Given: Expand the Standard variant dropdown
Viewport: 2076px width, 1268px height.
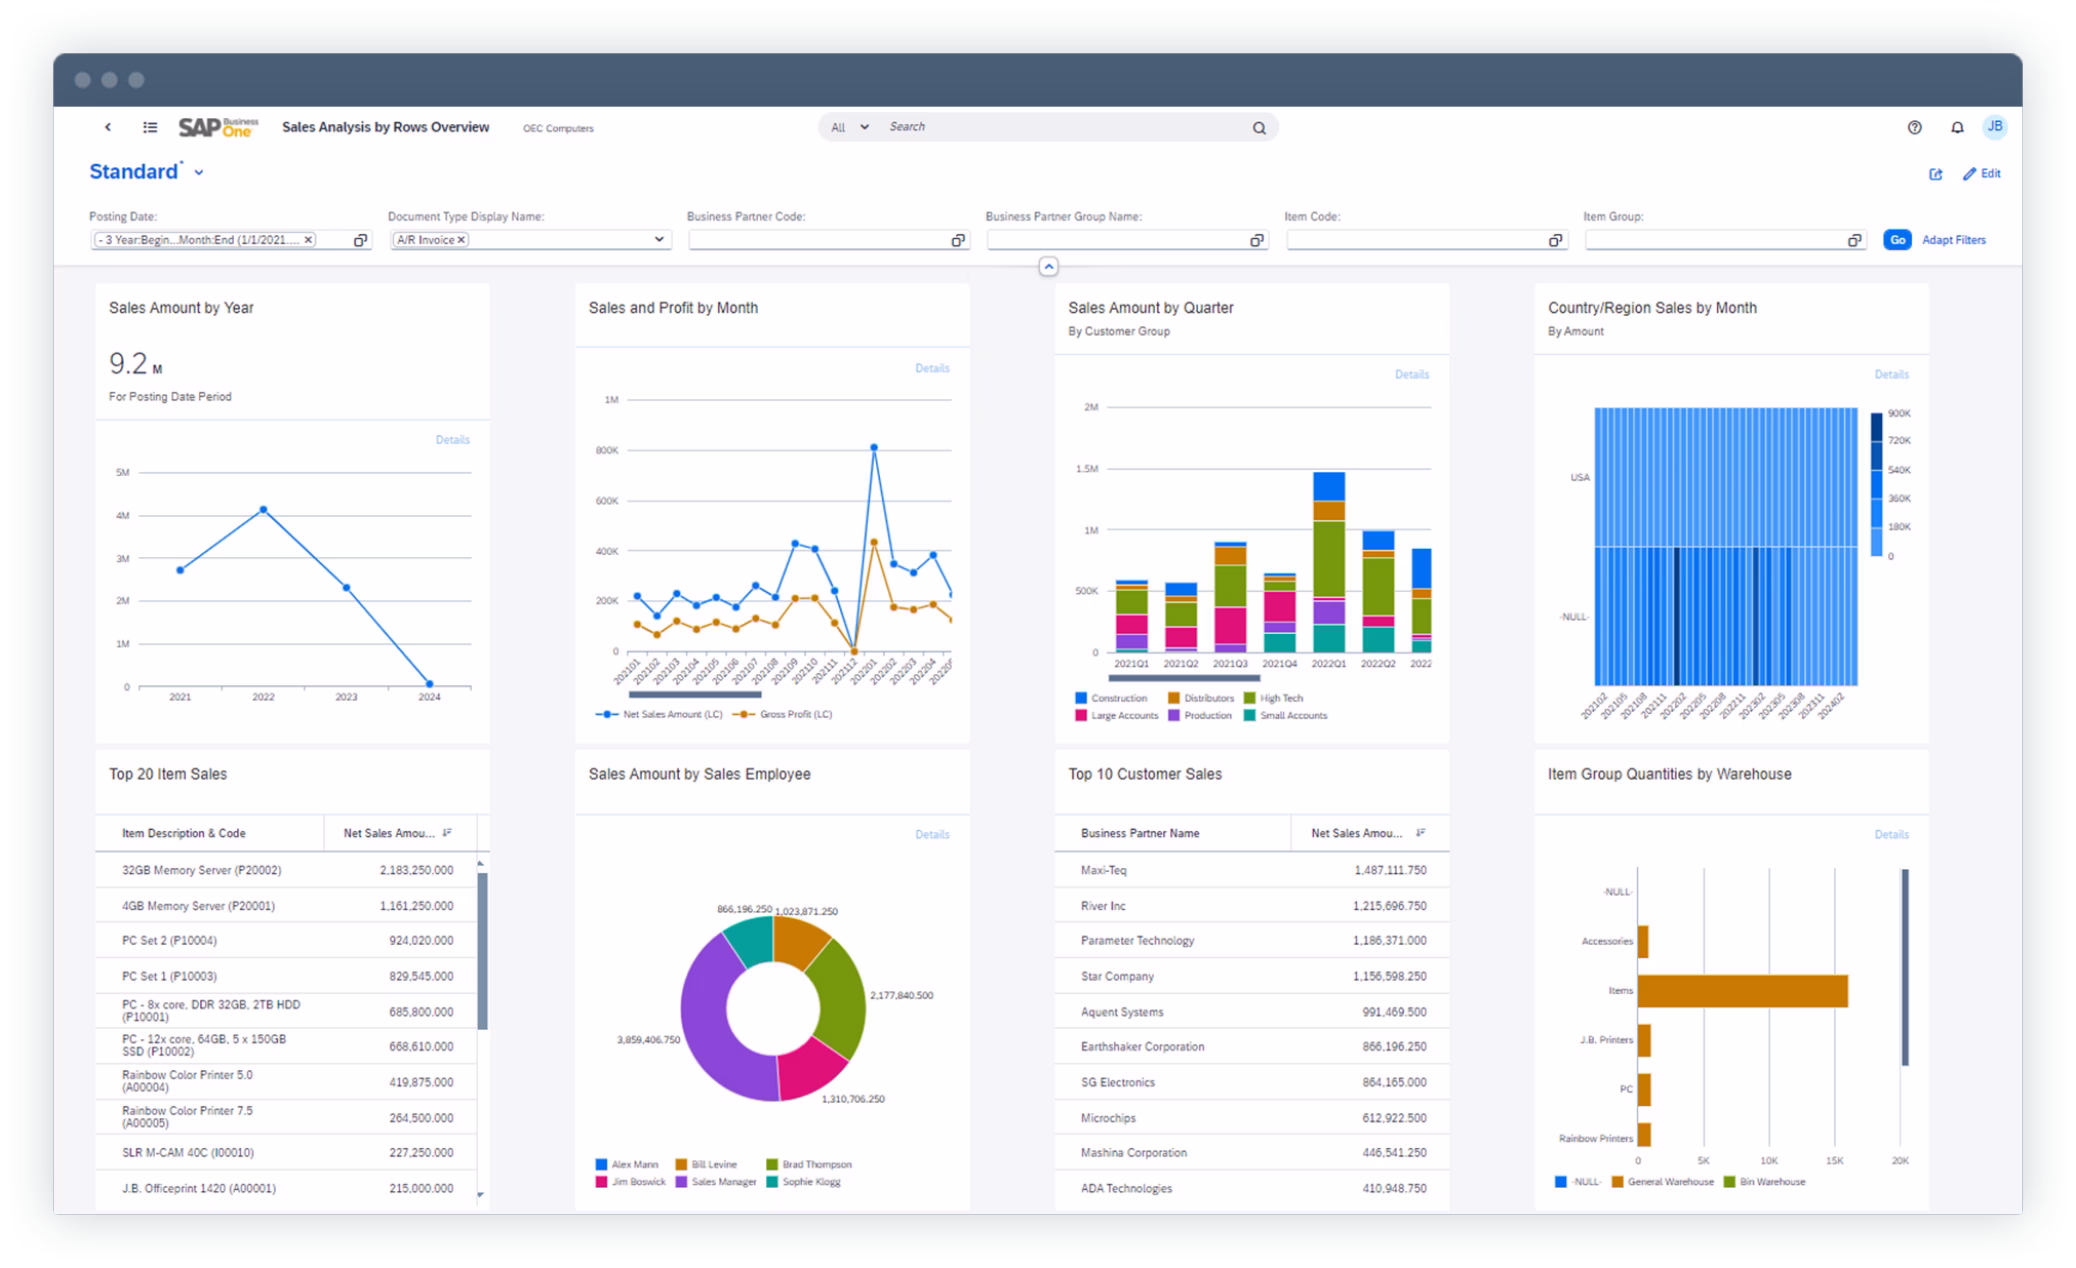Looking at the screenshot, I should [x=199, y=172].
